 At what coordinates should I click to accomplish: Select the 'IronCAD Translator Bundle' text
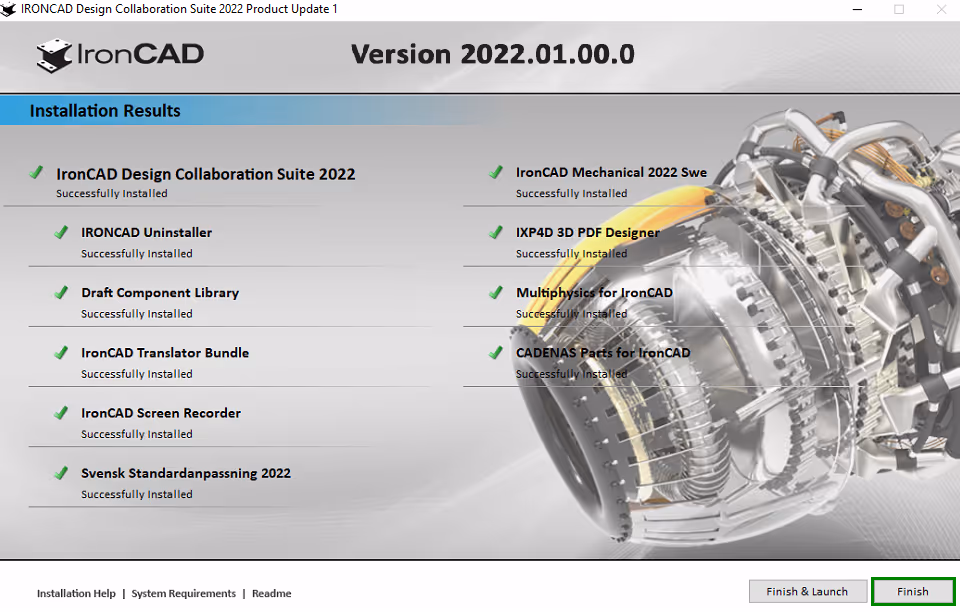165,353
